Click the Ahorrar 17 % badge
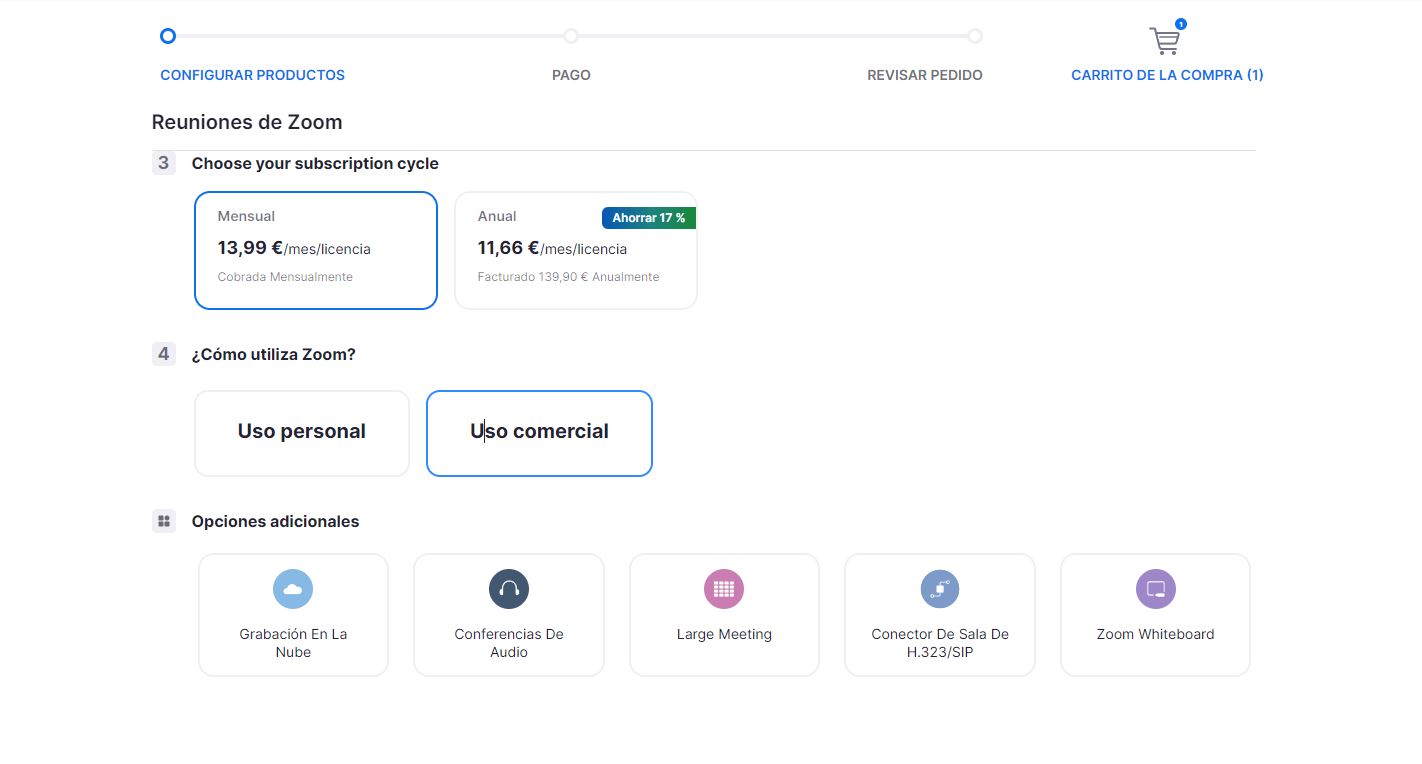 pos(649,218)
